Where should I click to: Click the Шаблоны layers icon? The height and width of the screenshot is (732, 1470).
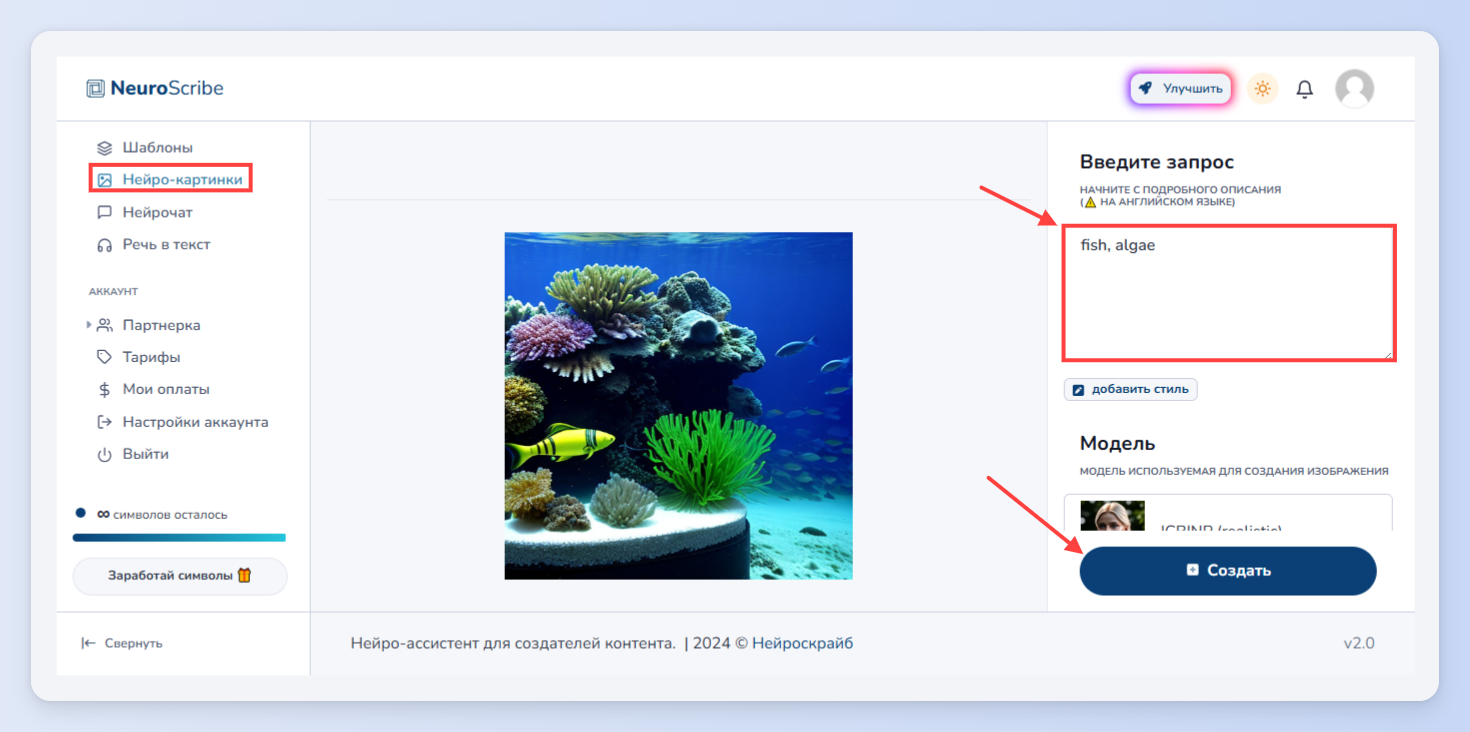coord(105,148)
